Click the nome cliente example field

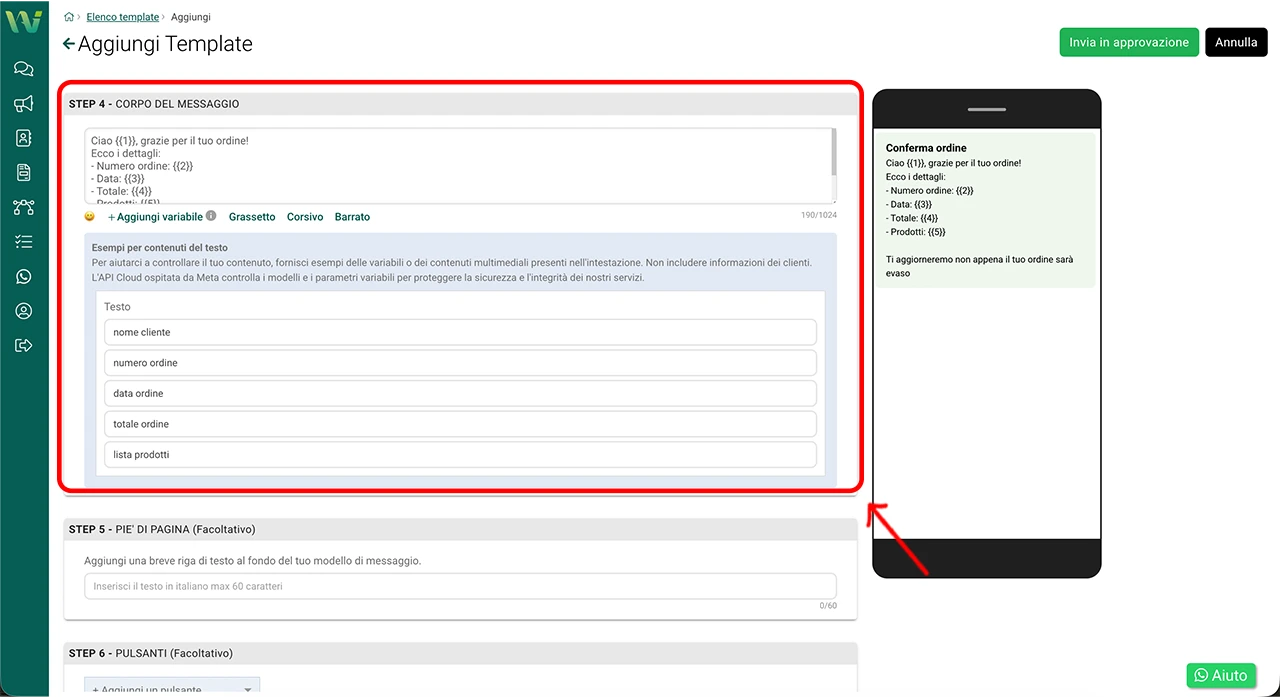[x=460, y=332]
